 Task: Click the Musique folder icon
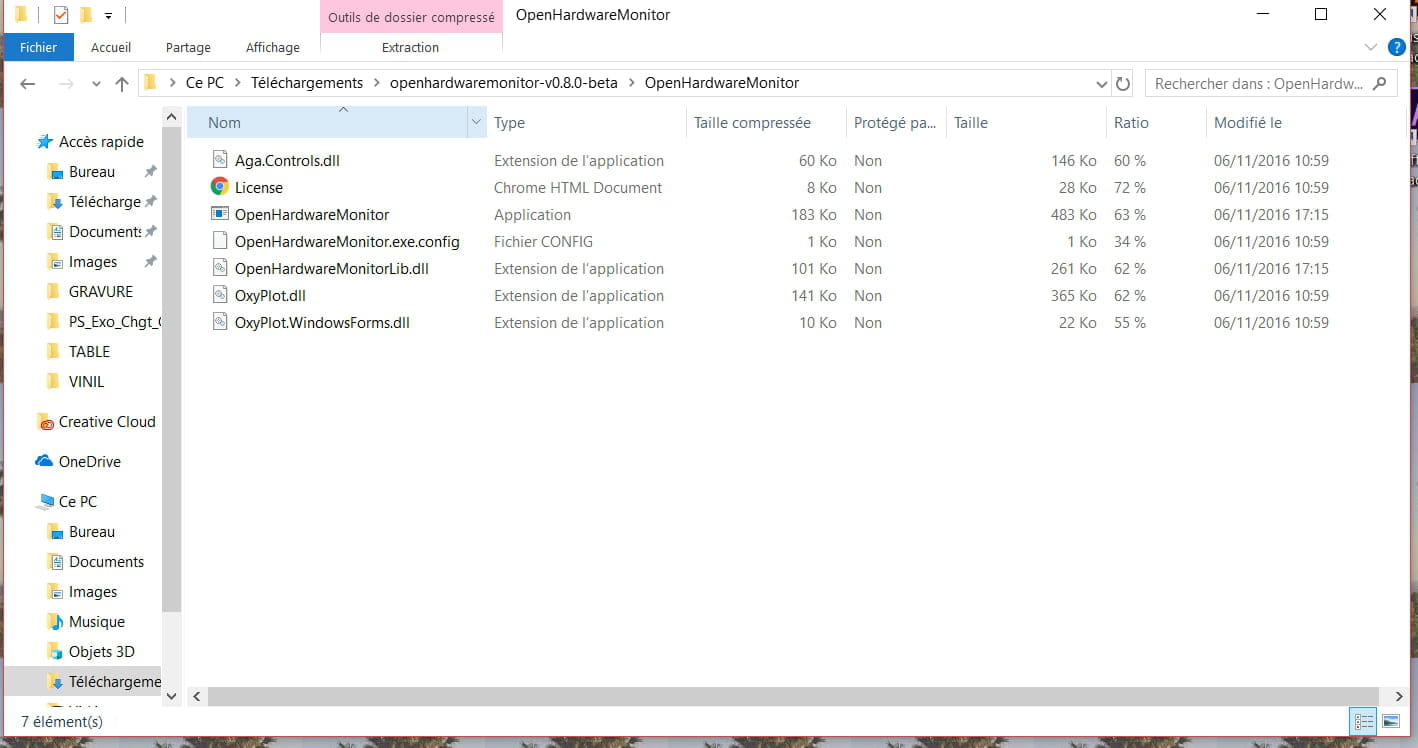coord(56,622)
